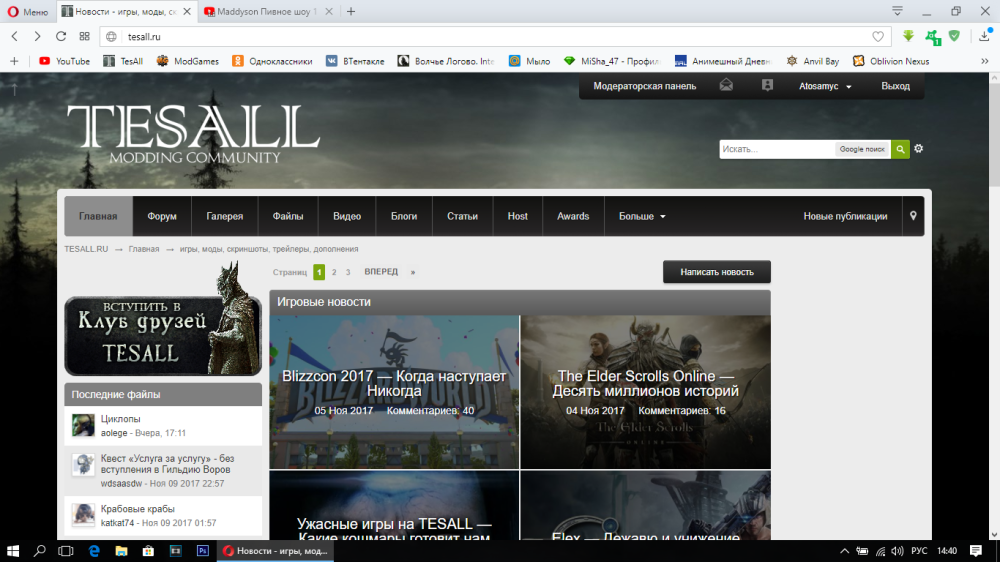Click the Клуб друзей TESALL banner

tap(163, 336)
